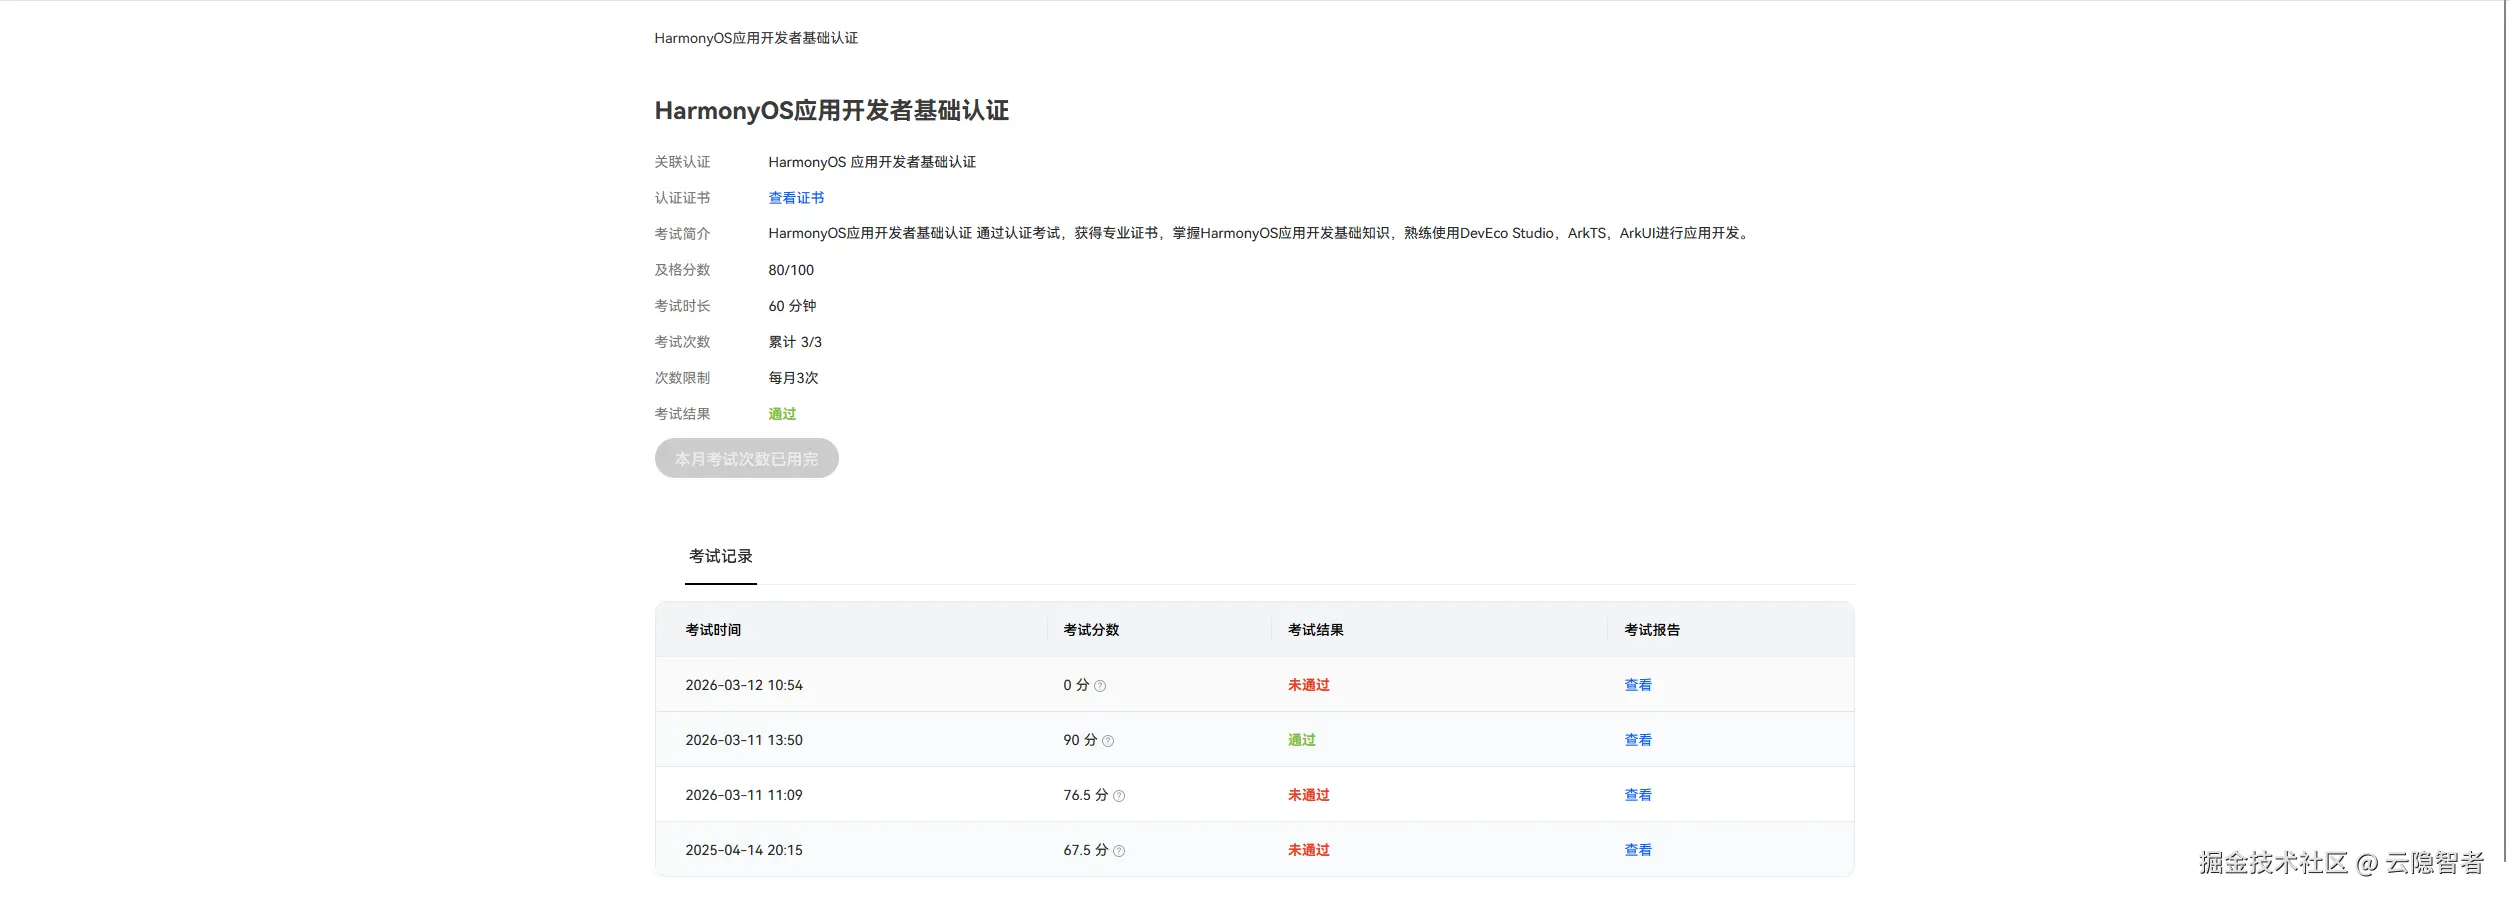
Task: Click 未通过 result for the 2025-04-14 exam
Action: click(x=1308, y=850)
